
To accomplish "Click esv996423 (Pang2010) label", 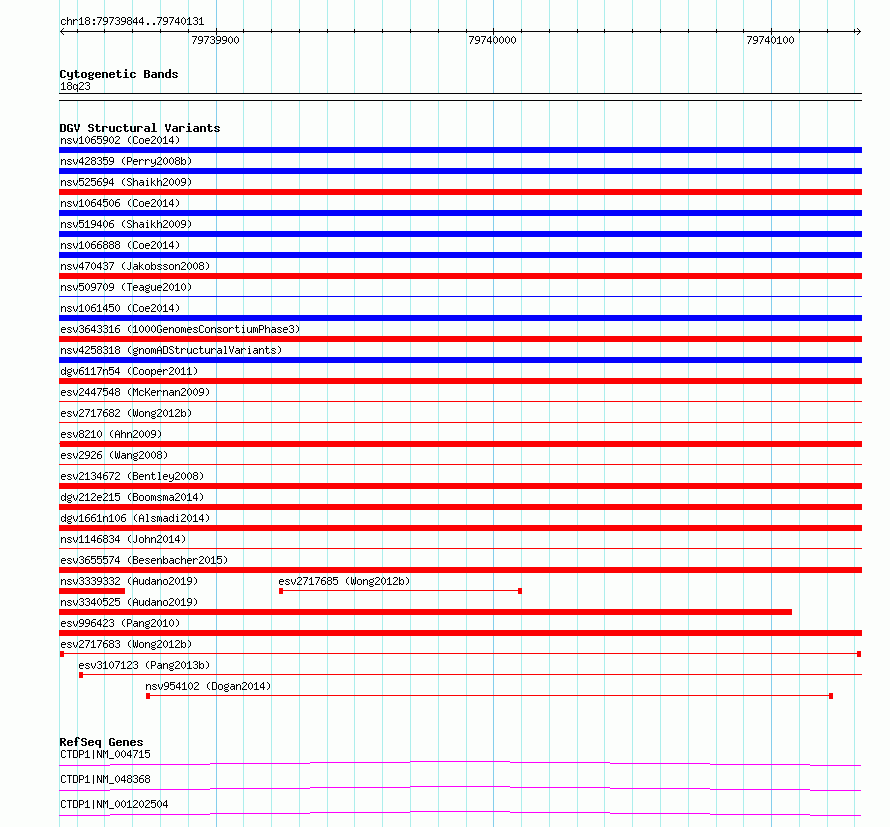I will click(120, 623).
